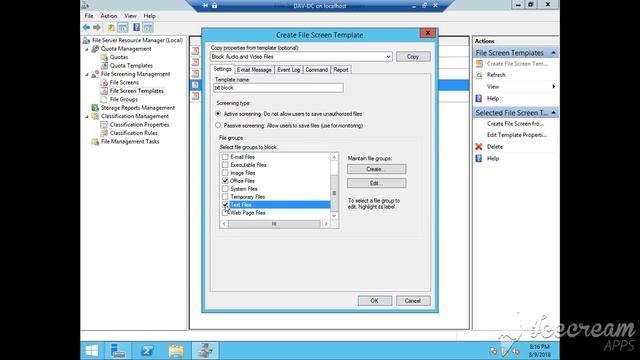Click Edit Template Properties in Actions pane
The height and width of the screenshot is (360, 640).
pos(516,135)
